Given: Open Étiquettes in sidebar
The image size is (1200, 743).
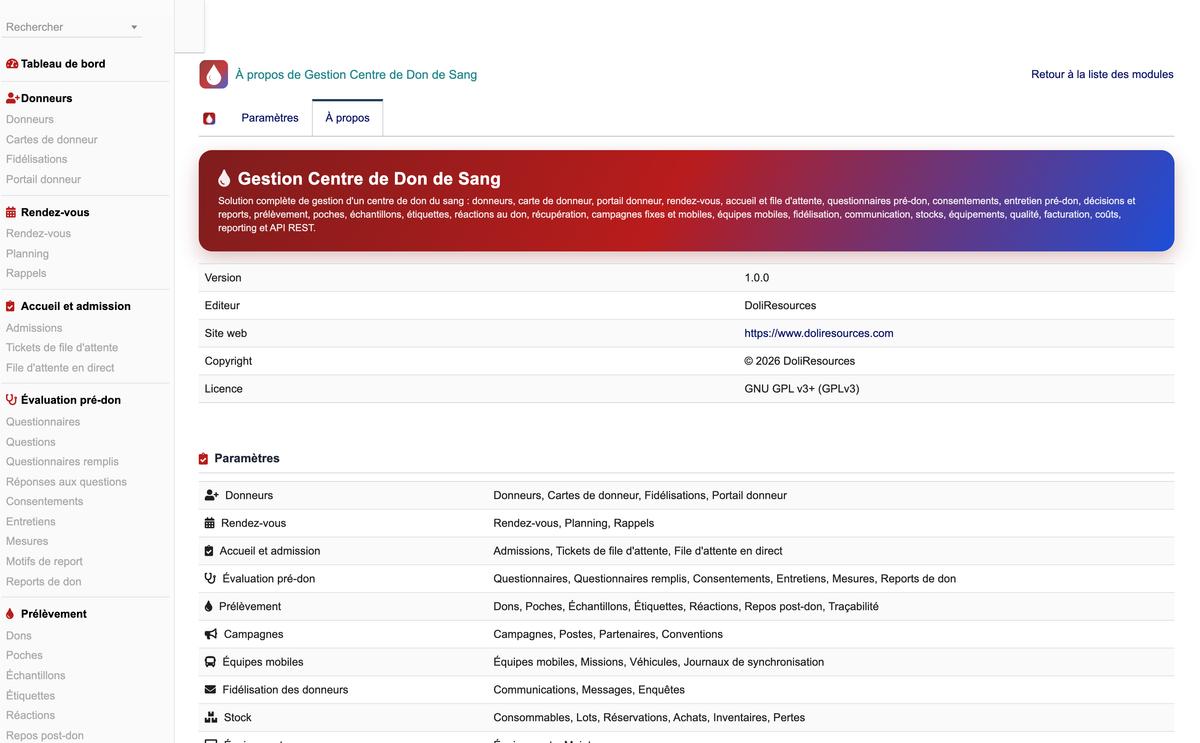Looking at the screenshot, I should (x=31, y=696).
